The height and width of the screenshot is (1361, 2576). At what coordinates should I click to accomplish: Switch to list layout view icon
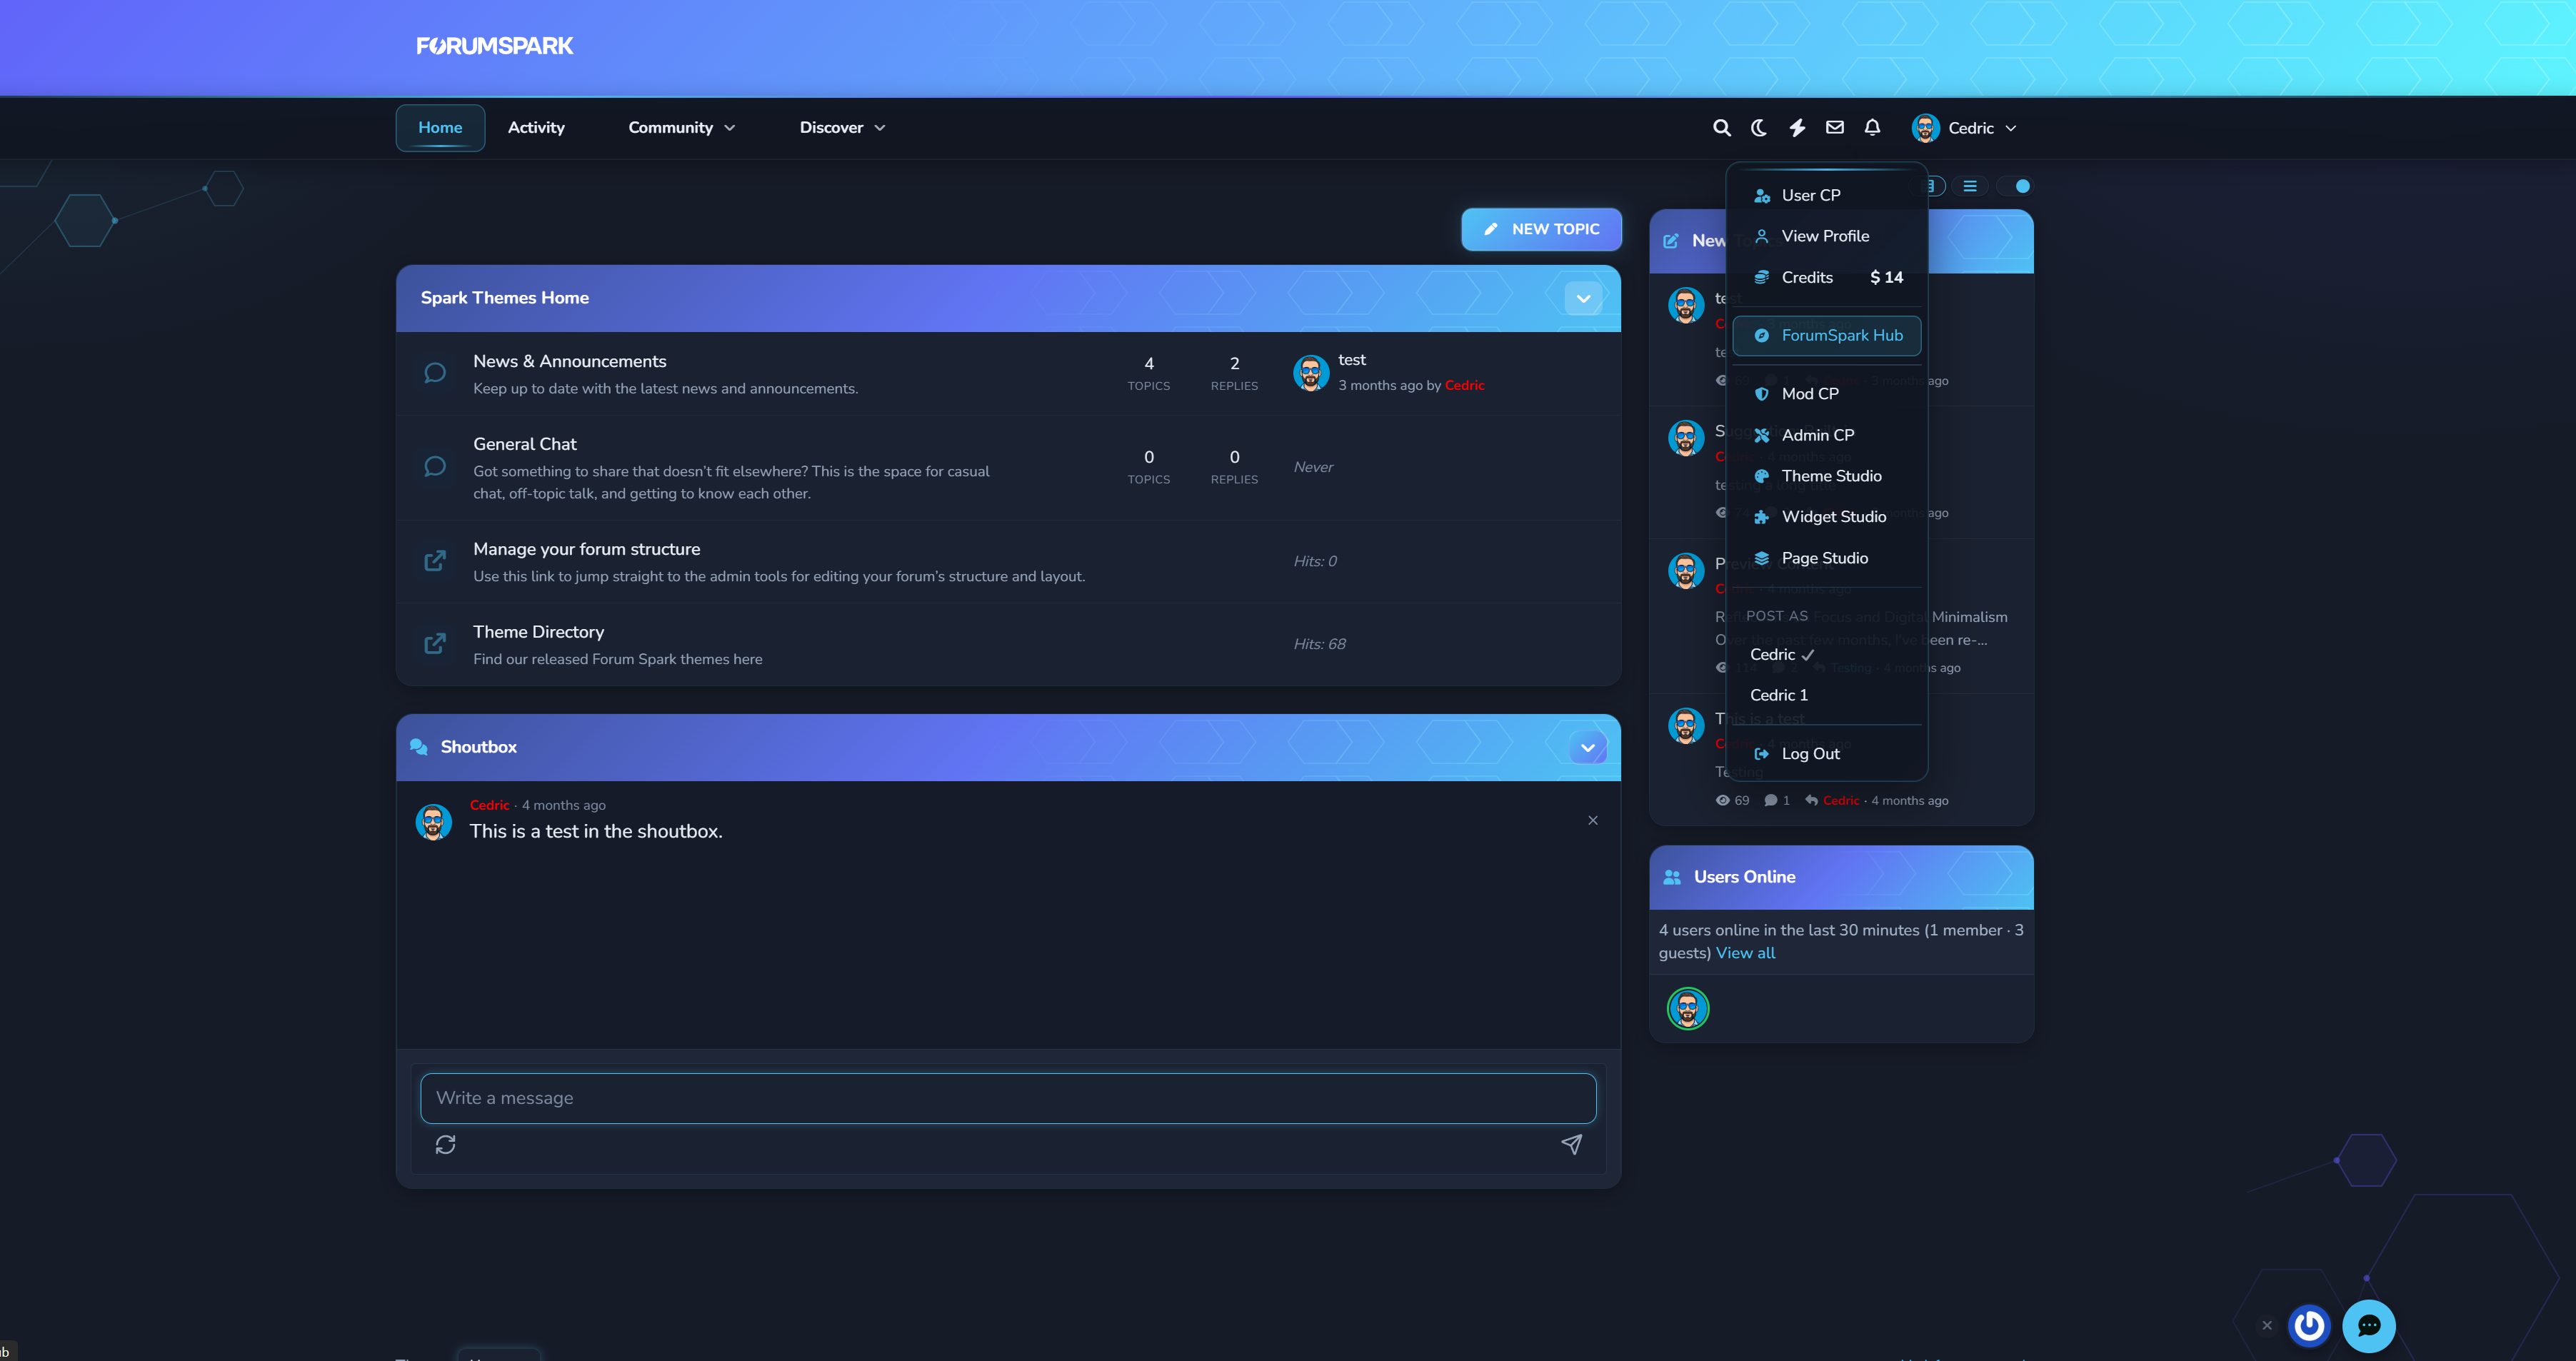tap(1969, 186)
